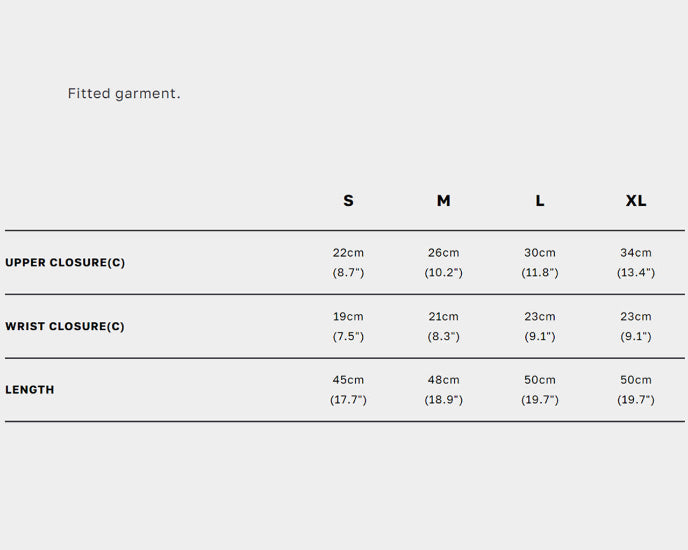
Task: Select the 21cm wrist closure measurement
Action: click(443, 317)
